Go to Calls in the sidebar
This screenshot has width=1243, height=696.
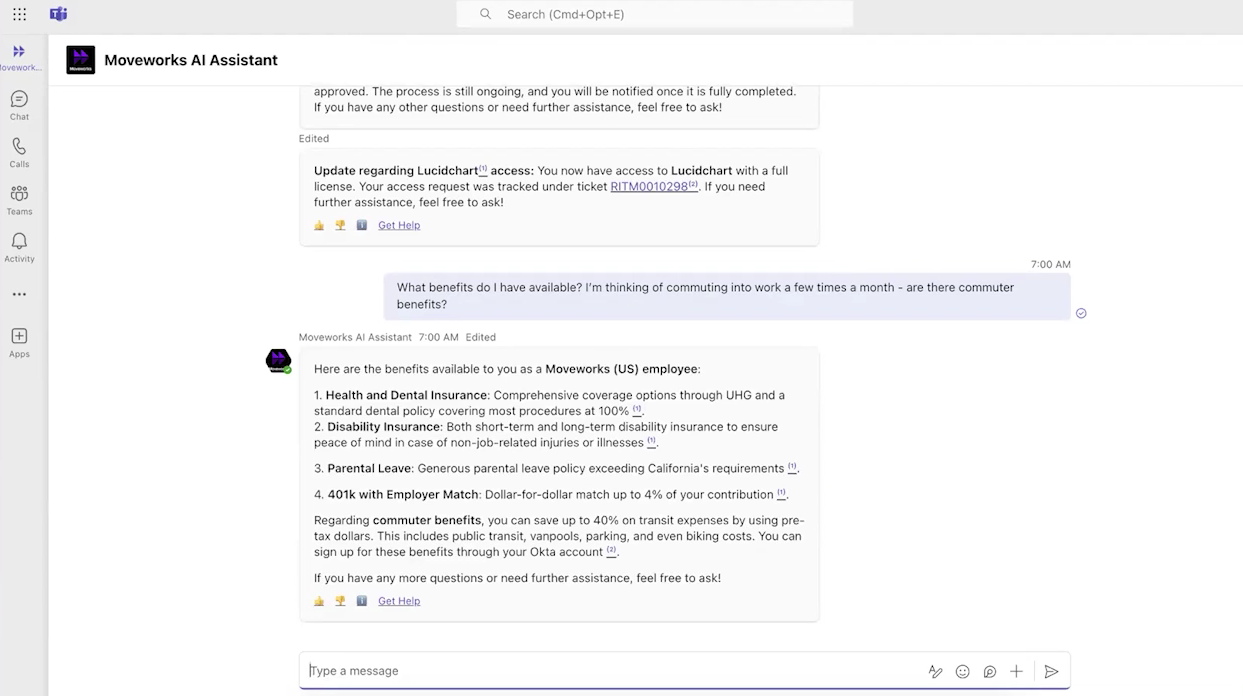coord(19,152)
